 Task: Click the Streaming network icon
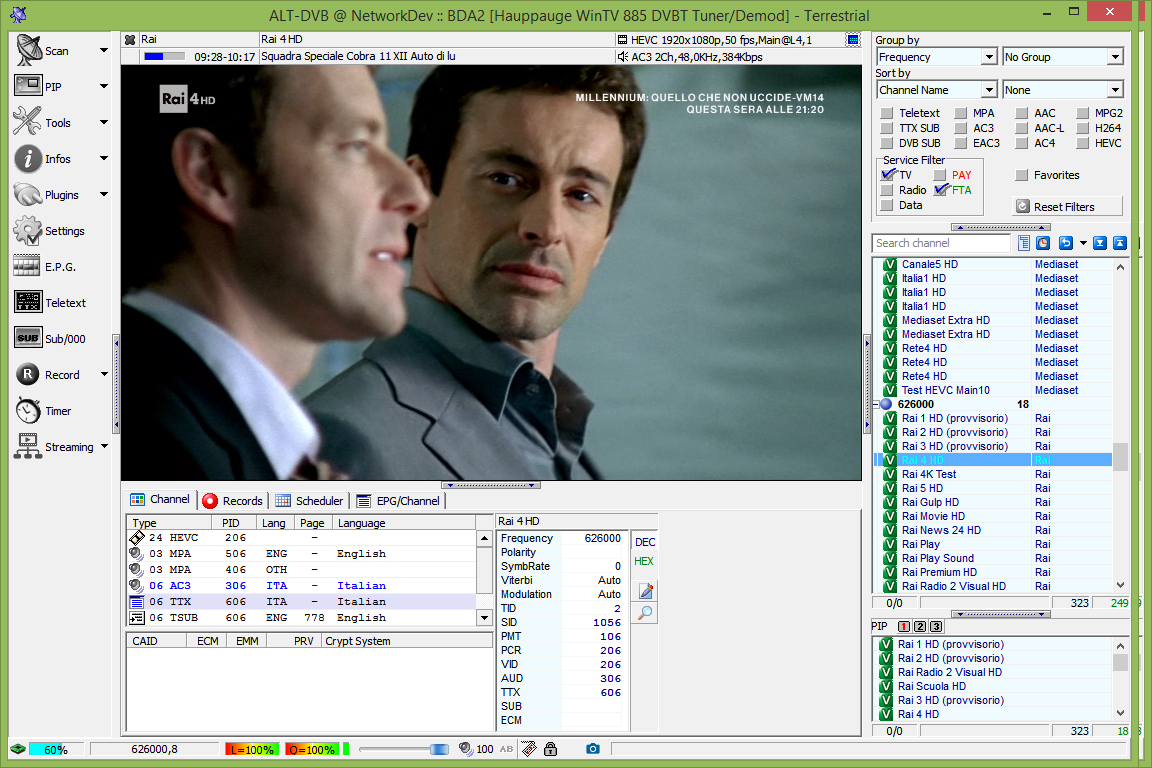28,446
